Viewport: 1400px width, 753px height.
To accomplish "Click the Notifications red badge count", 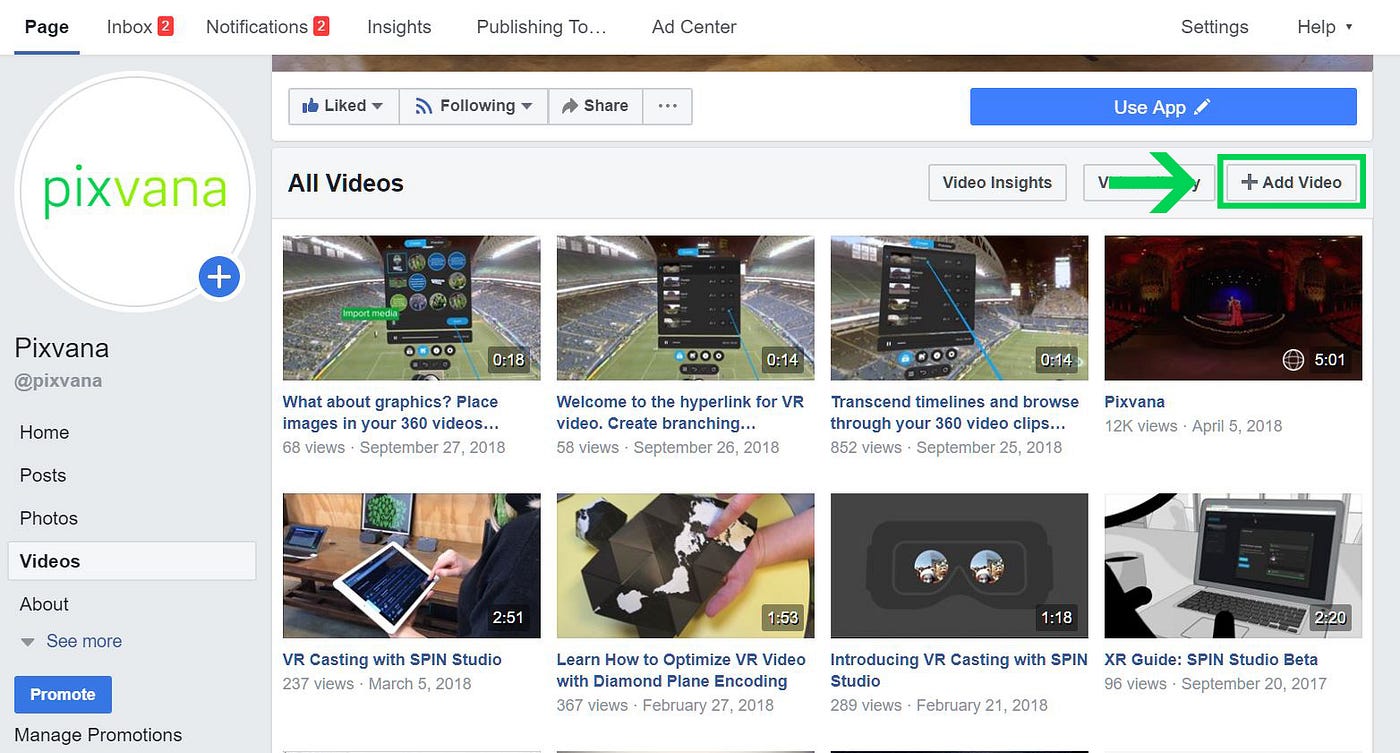I will (321, 26).
